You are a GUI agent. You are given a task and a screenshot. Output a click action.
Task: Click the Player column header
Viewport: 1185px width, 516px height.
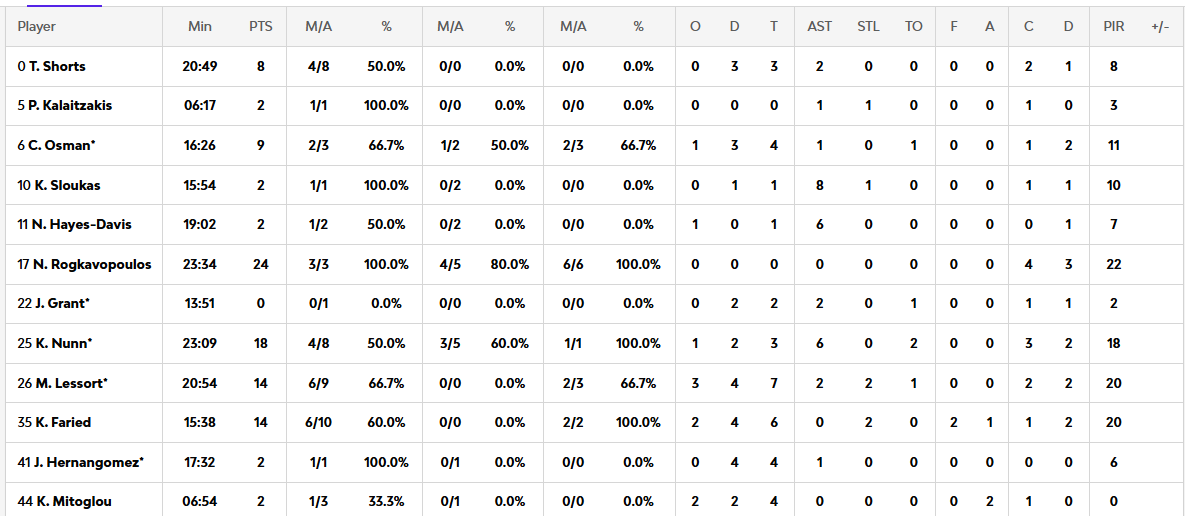tap(37, 26)
